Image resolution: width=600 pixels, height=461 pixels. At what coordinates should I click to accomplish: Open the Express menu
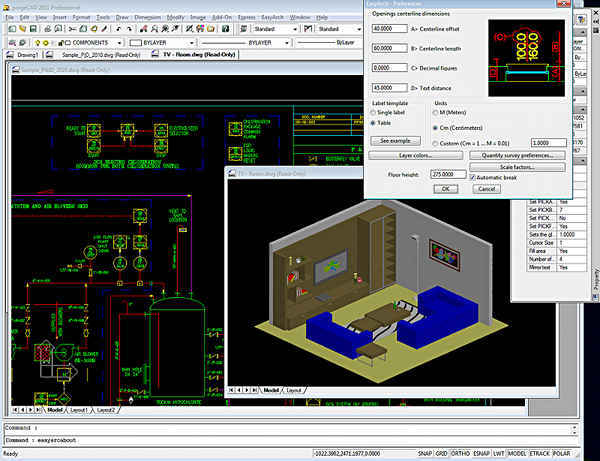[246, 17]
